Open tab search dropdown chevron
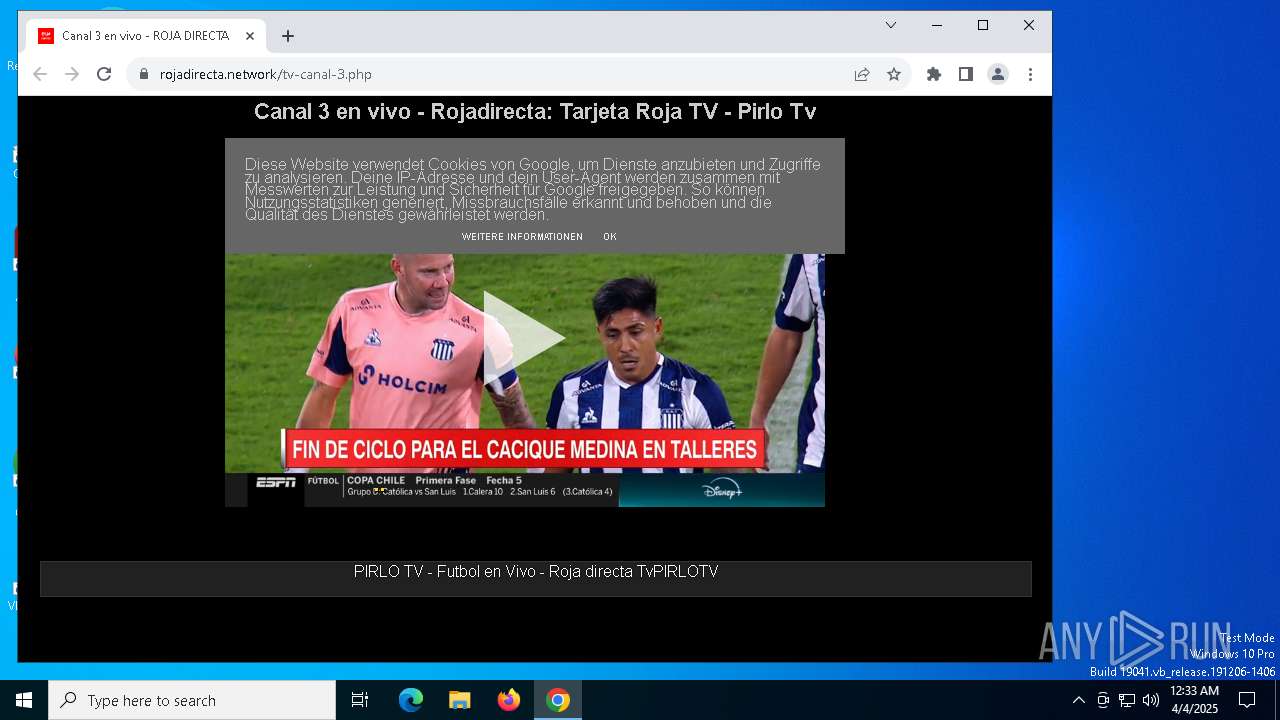 pos(891,25)
